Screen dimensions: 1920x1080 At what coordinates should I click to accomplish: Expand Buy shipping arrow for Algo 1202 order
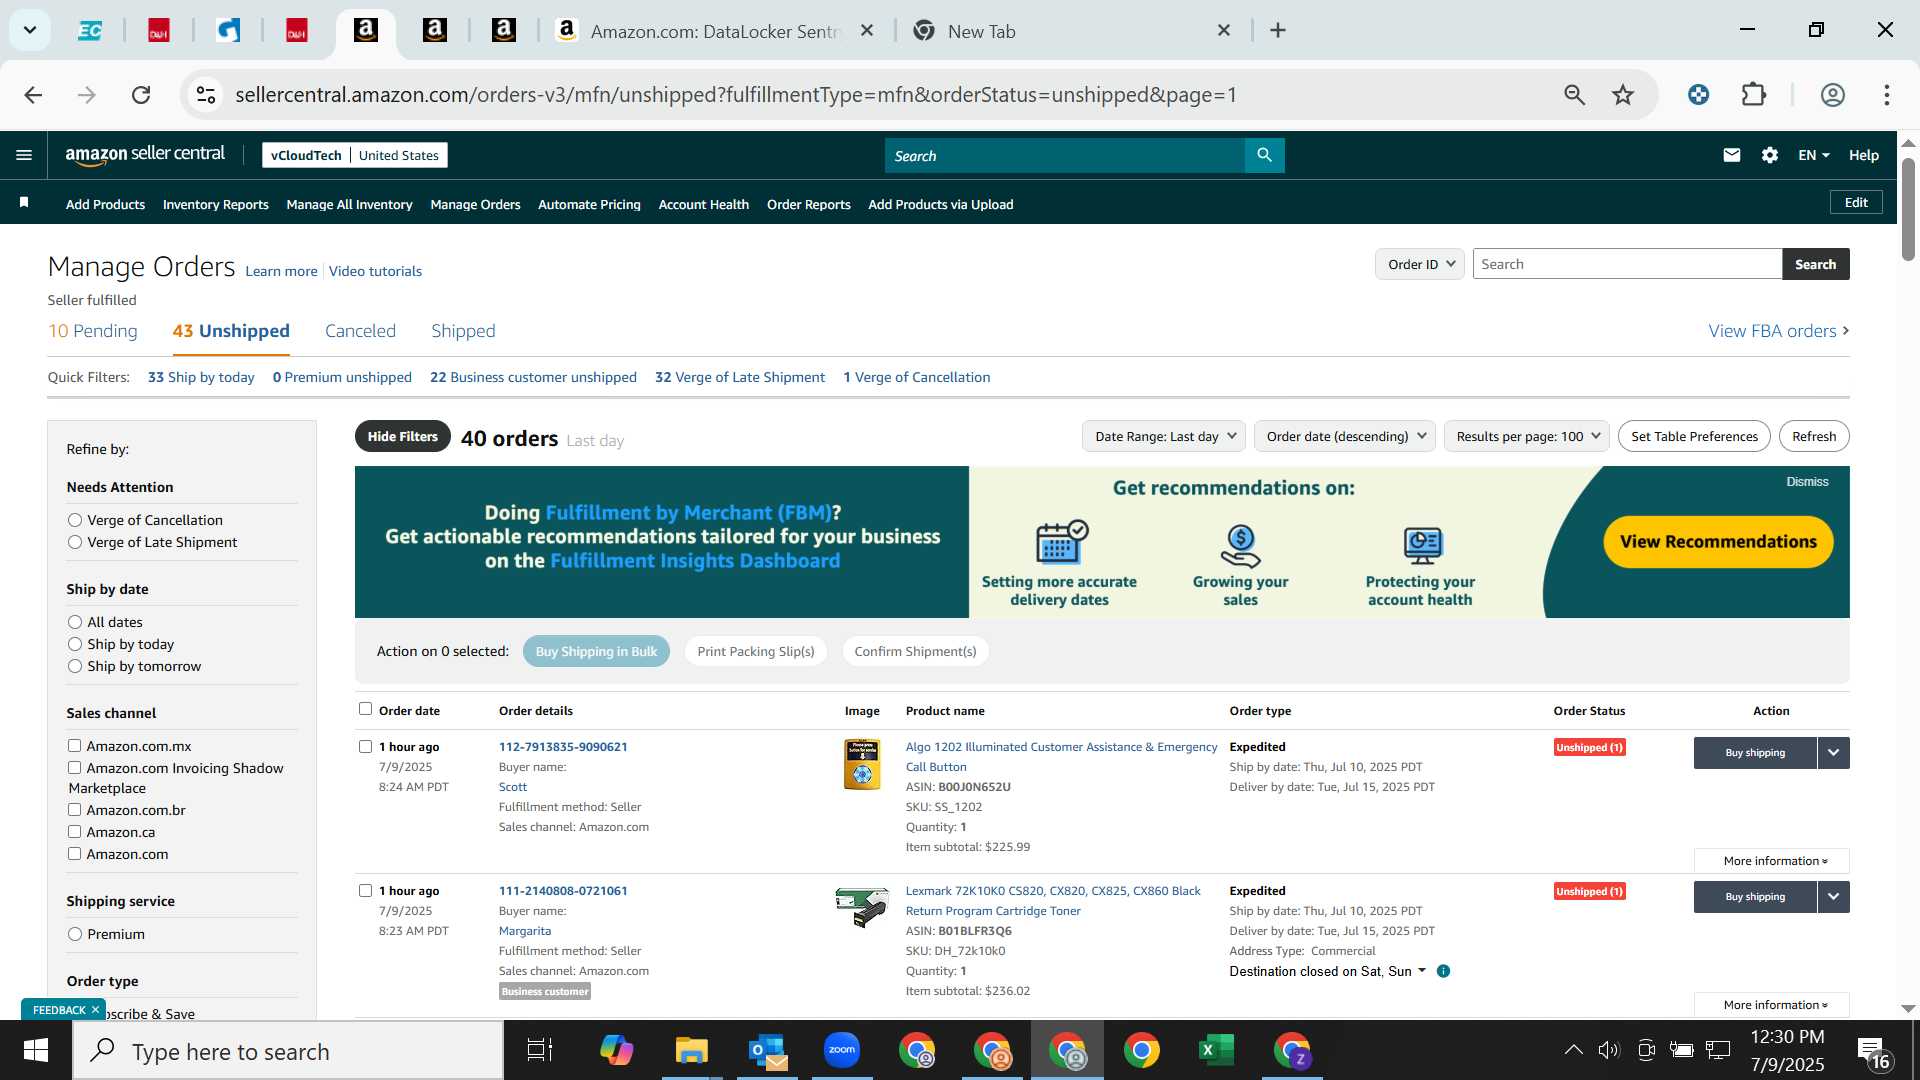(x=1833, y=753)
